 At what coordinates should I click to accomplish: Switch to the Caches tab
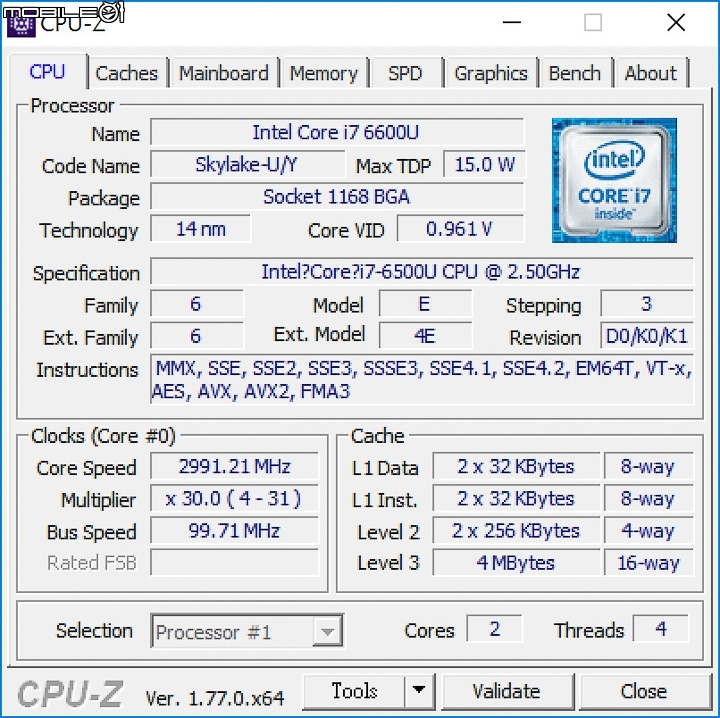point(127,73)
